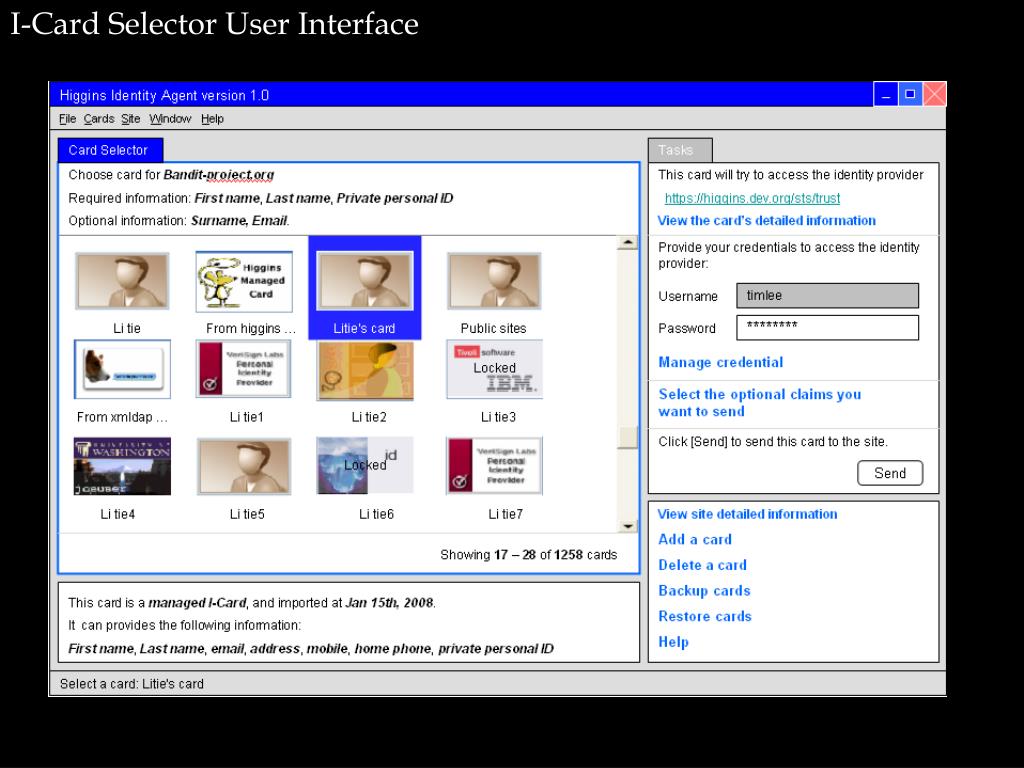The image size is (1024, 768).
Task: Focus the Password input field
Action: click(827, 328)
